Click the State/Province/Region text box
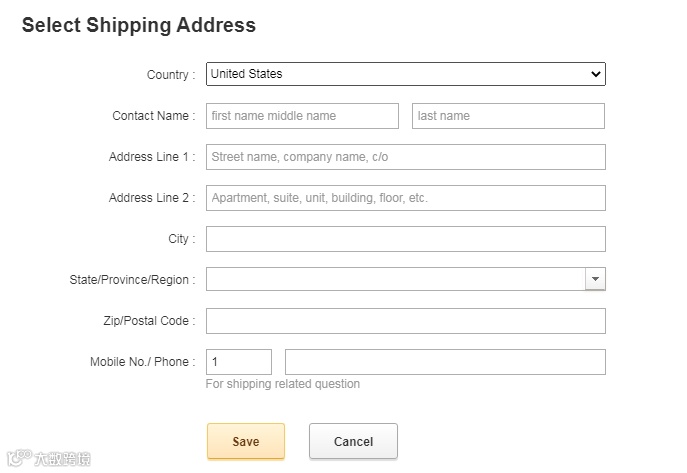Viewport: 687px width, 473px height. 395,279
